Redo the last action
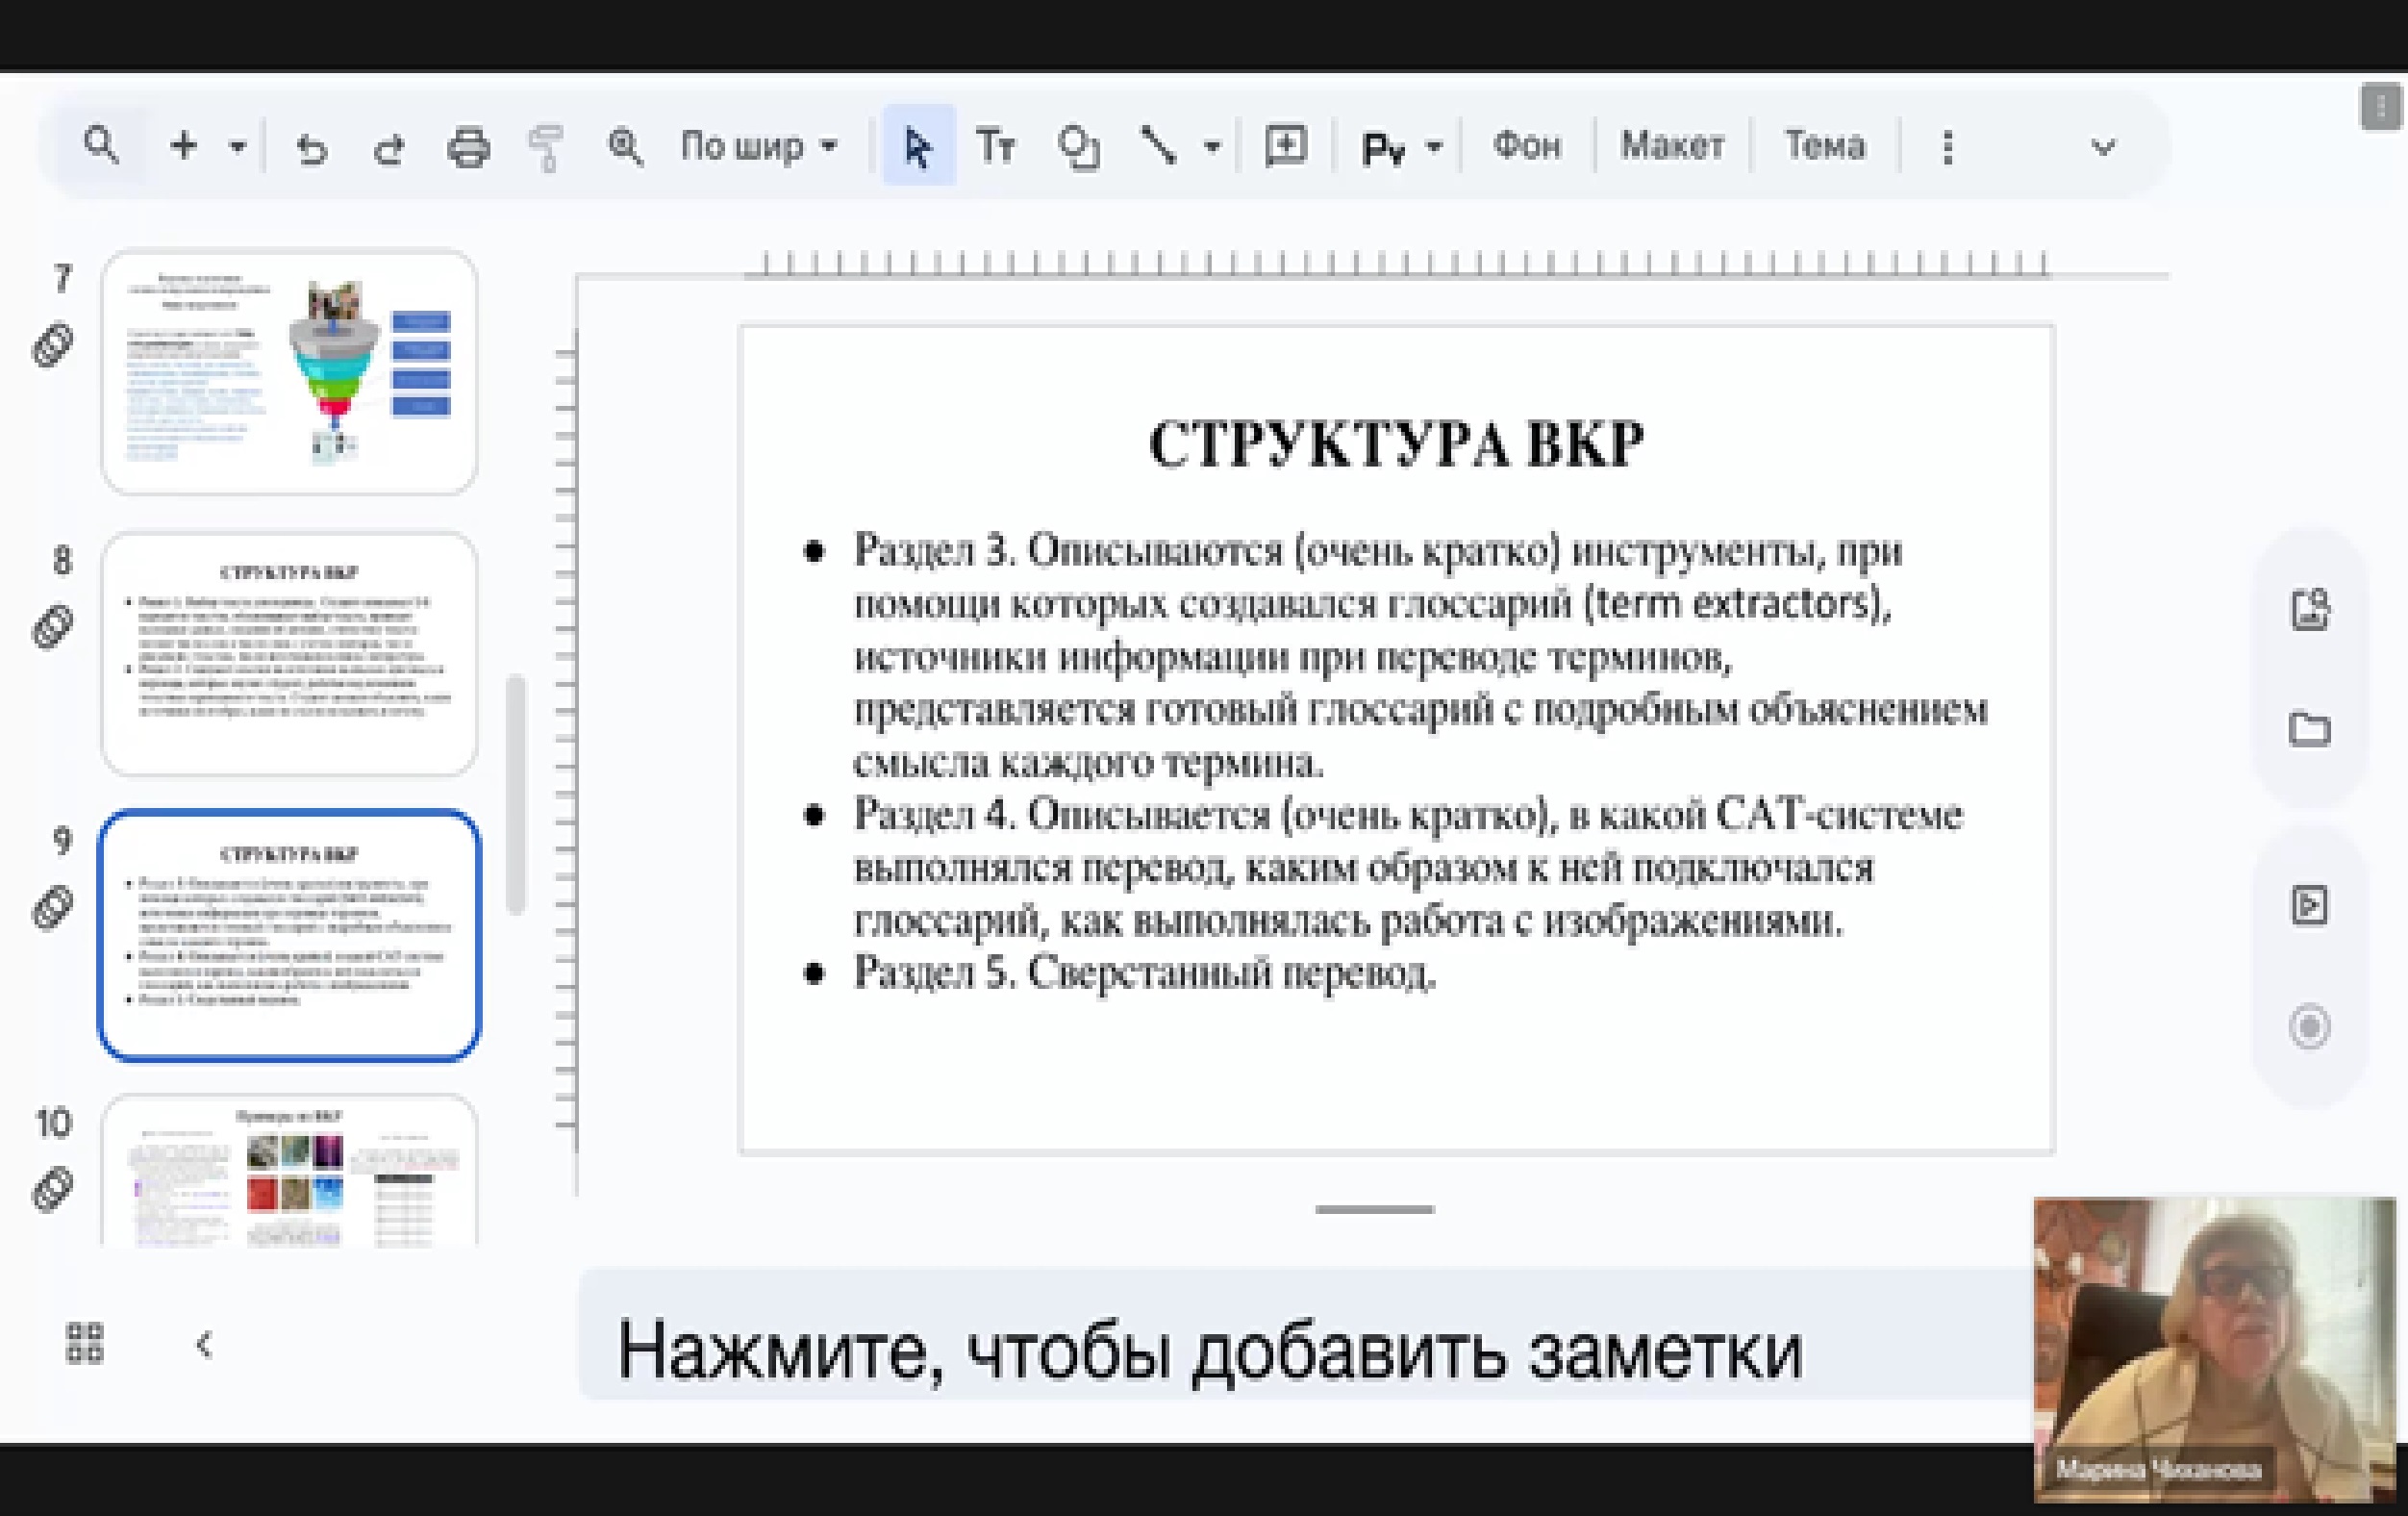The image size is (2408, 1516). [389, 148]
